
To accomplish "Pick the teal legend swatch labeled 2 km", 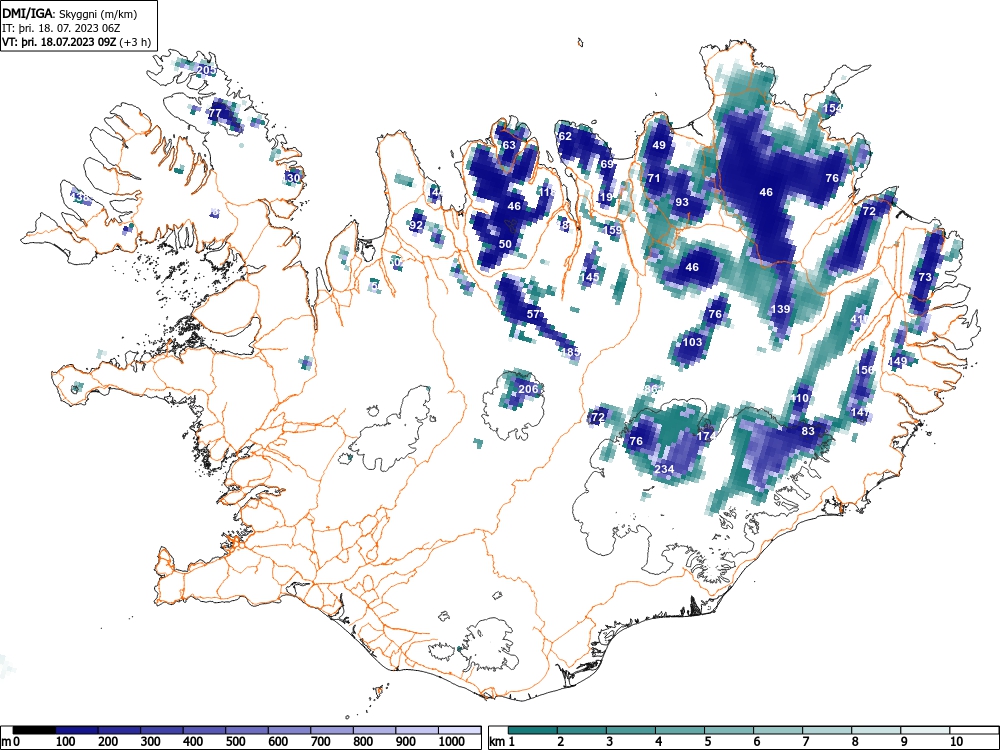I will (582, 730).
